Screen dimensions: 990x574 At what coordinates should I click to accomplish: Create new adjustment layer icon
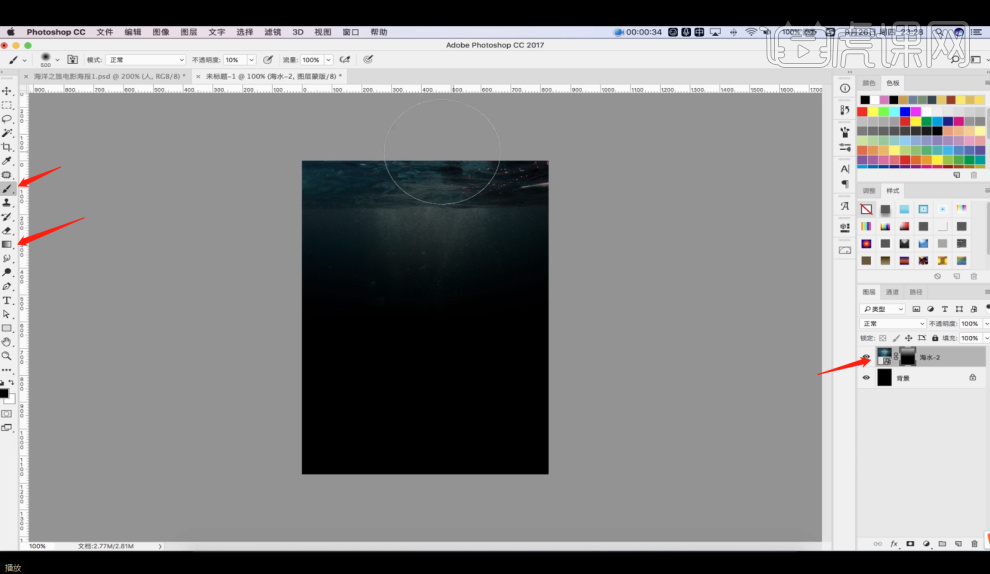pyautogui.click(x=926, y=543)
